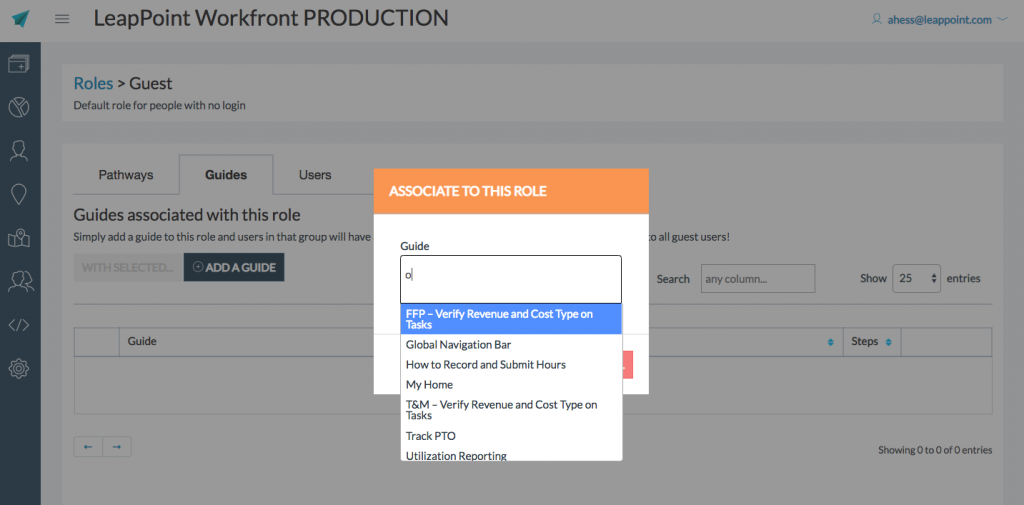Click the user icon beside ahess@leappoint.com
The width and height of the screenshot is (1024, 505).
pos(877,20)
